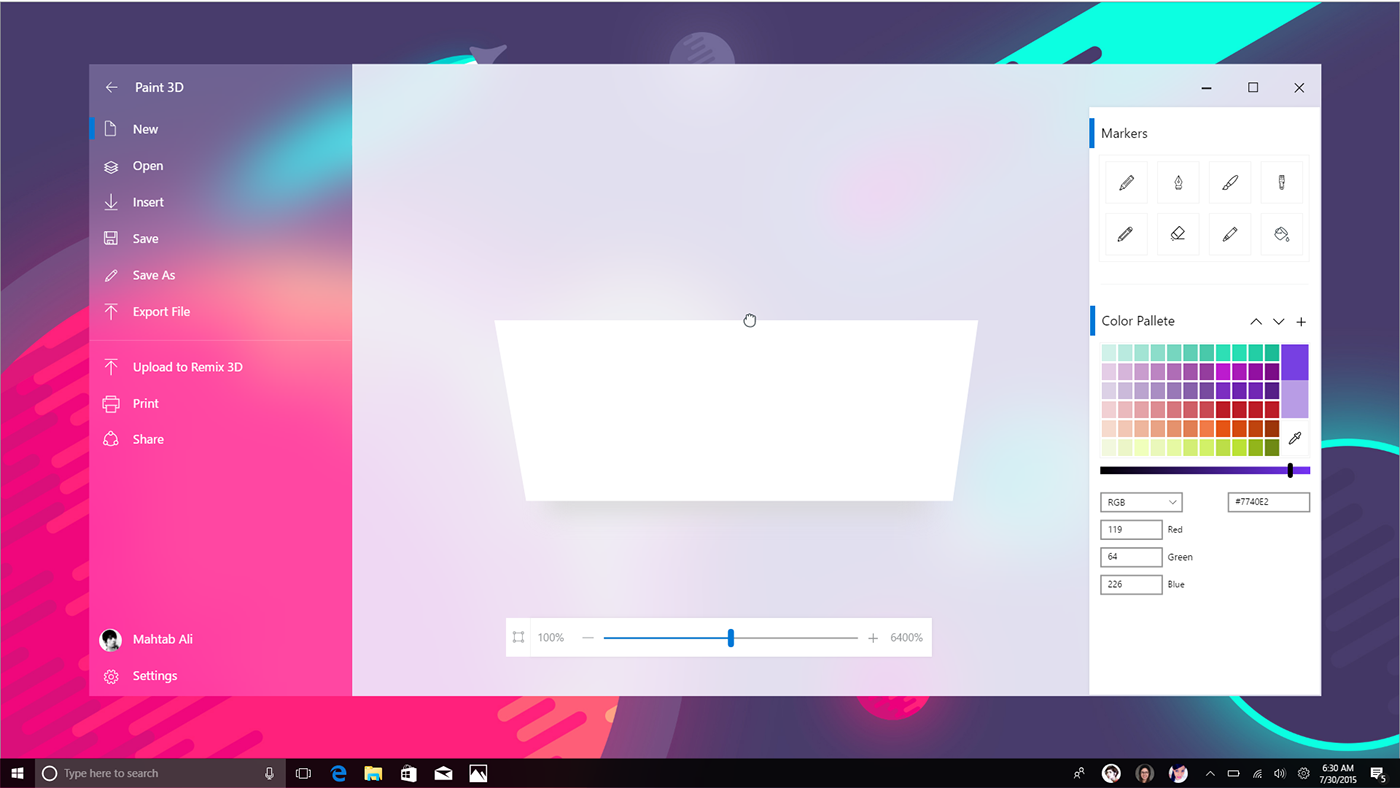The height and width of the screenshot is (788, 1400).
Task: Expand Color Pallete with the down chevron
Action: pyautogui.click(x=1278, y=322)
